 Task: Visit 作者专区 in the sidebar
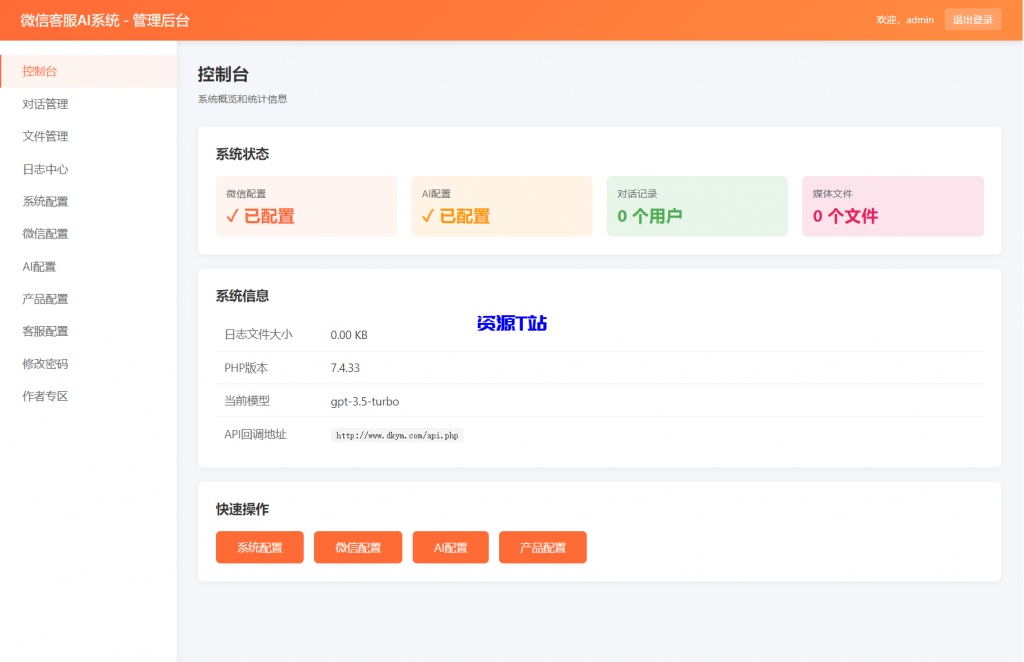(x=49, y=396)
